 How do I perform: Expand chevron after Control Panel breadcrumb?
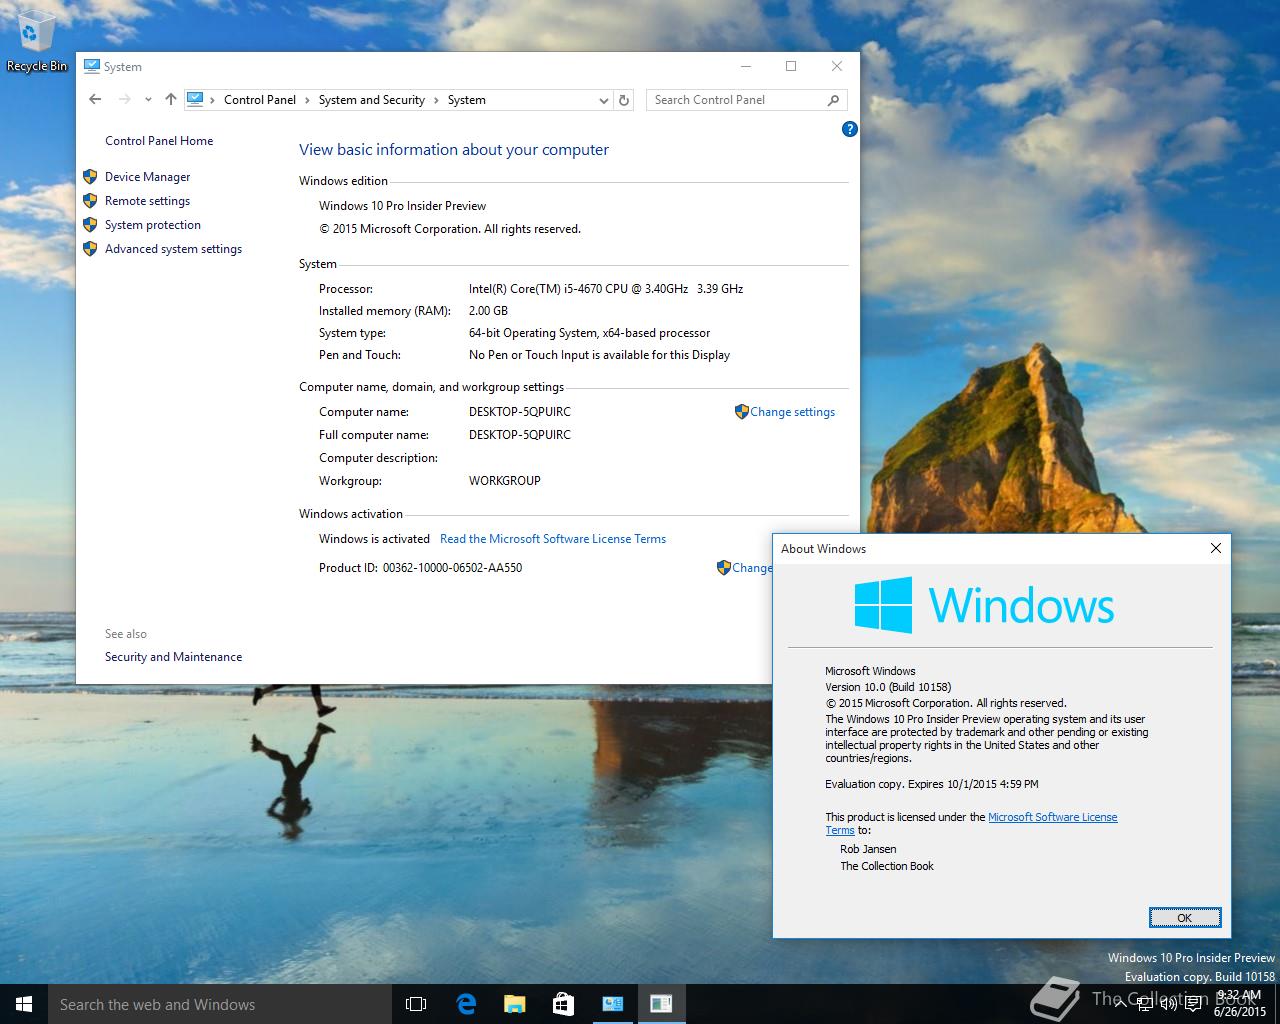pos(307,100)
